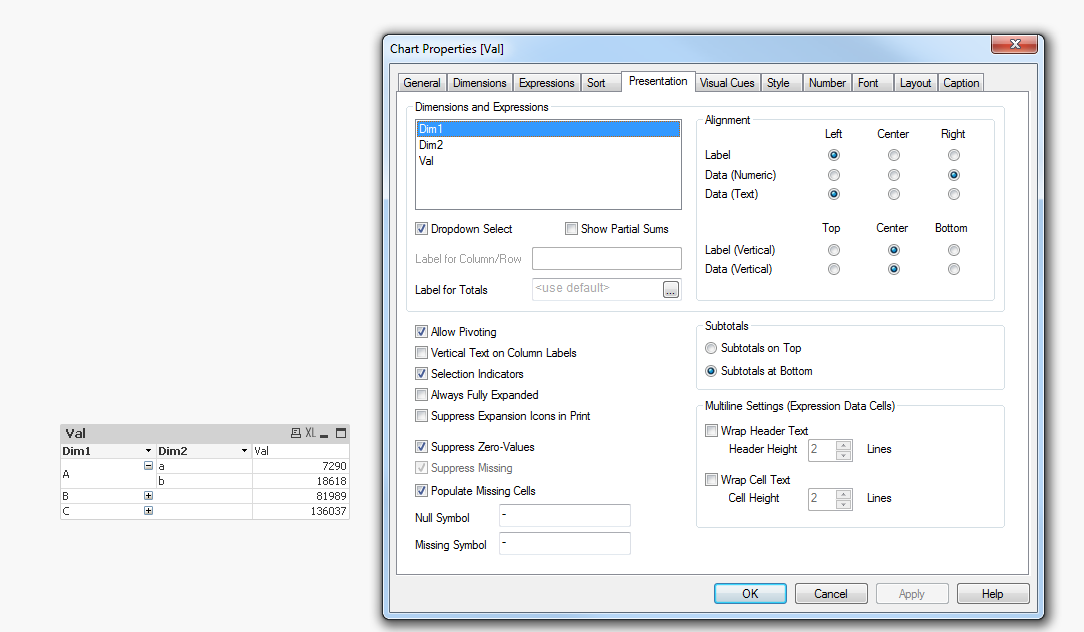Select the Subtotals on Top radio button

(711, 348)
